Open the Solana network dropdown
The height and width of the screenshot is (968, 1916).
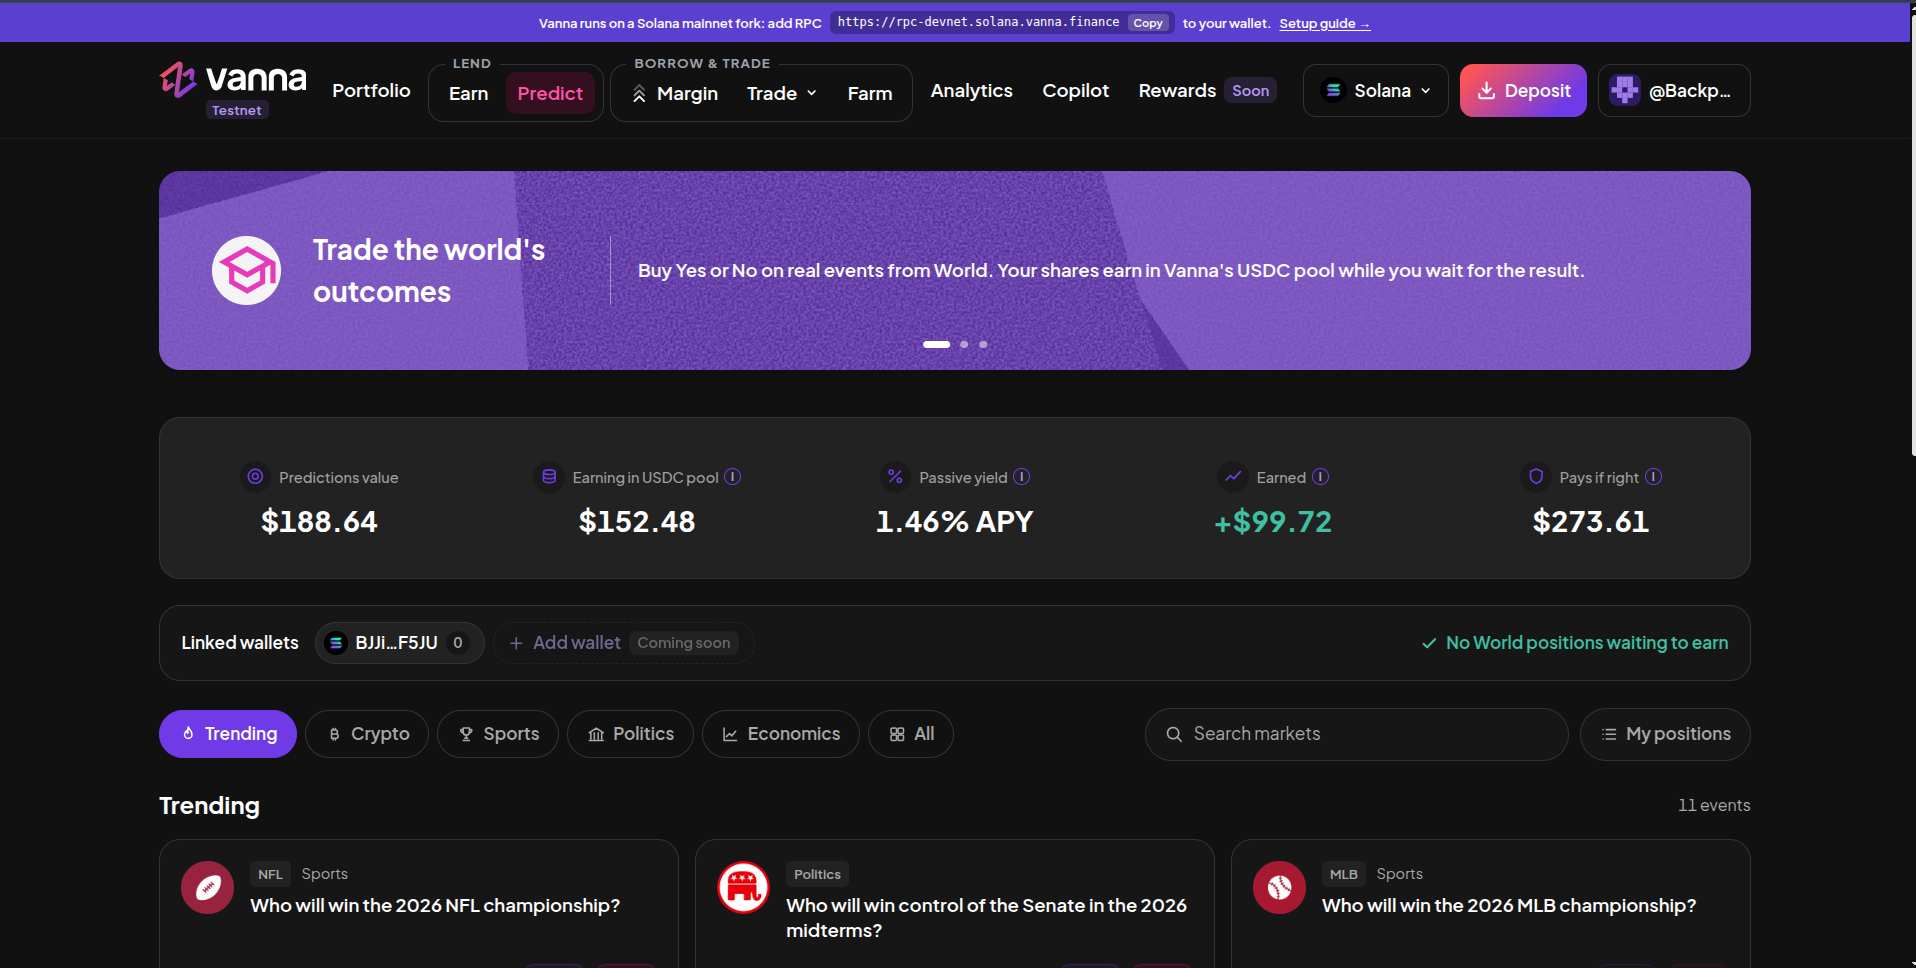(1375, 90)
